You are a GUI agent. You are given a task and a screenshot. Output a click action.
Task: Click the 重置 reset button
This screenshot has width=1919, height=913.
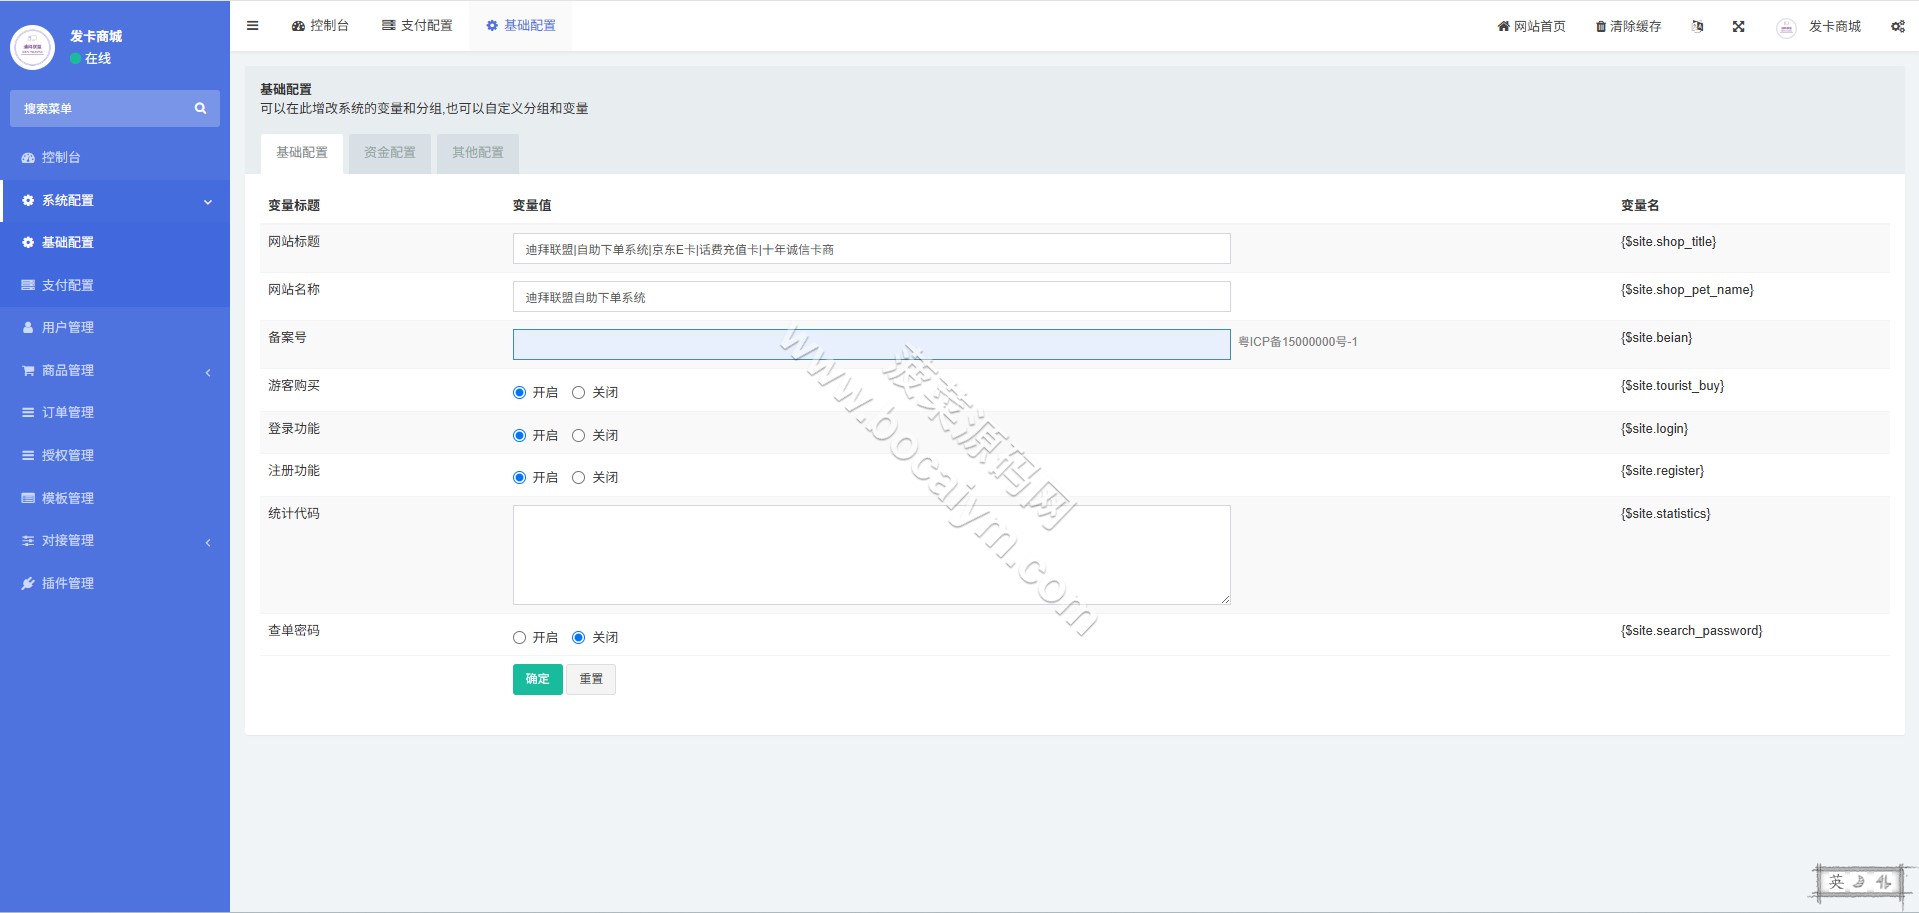(591, 679)
